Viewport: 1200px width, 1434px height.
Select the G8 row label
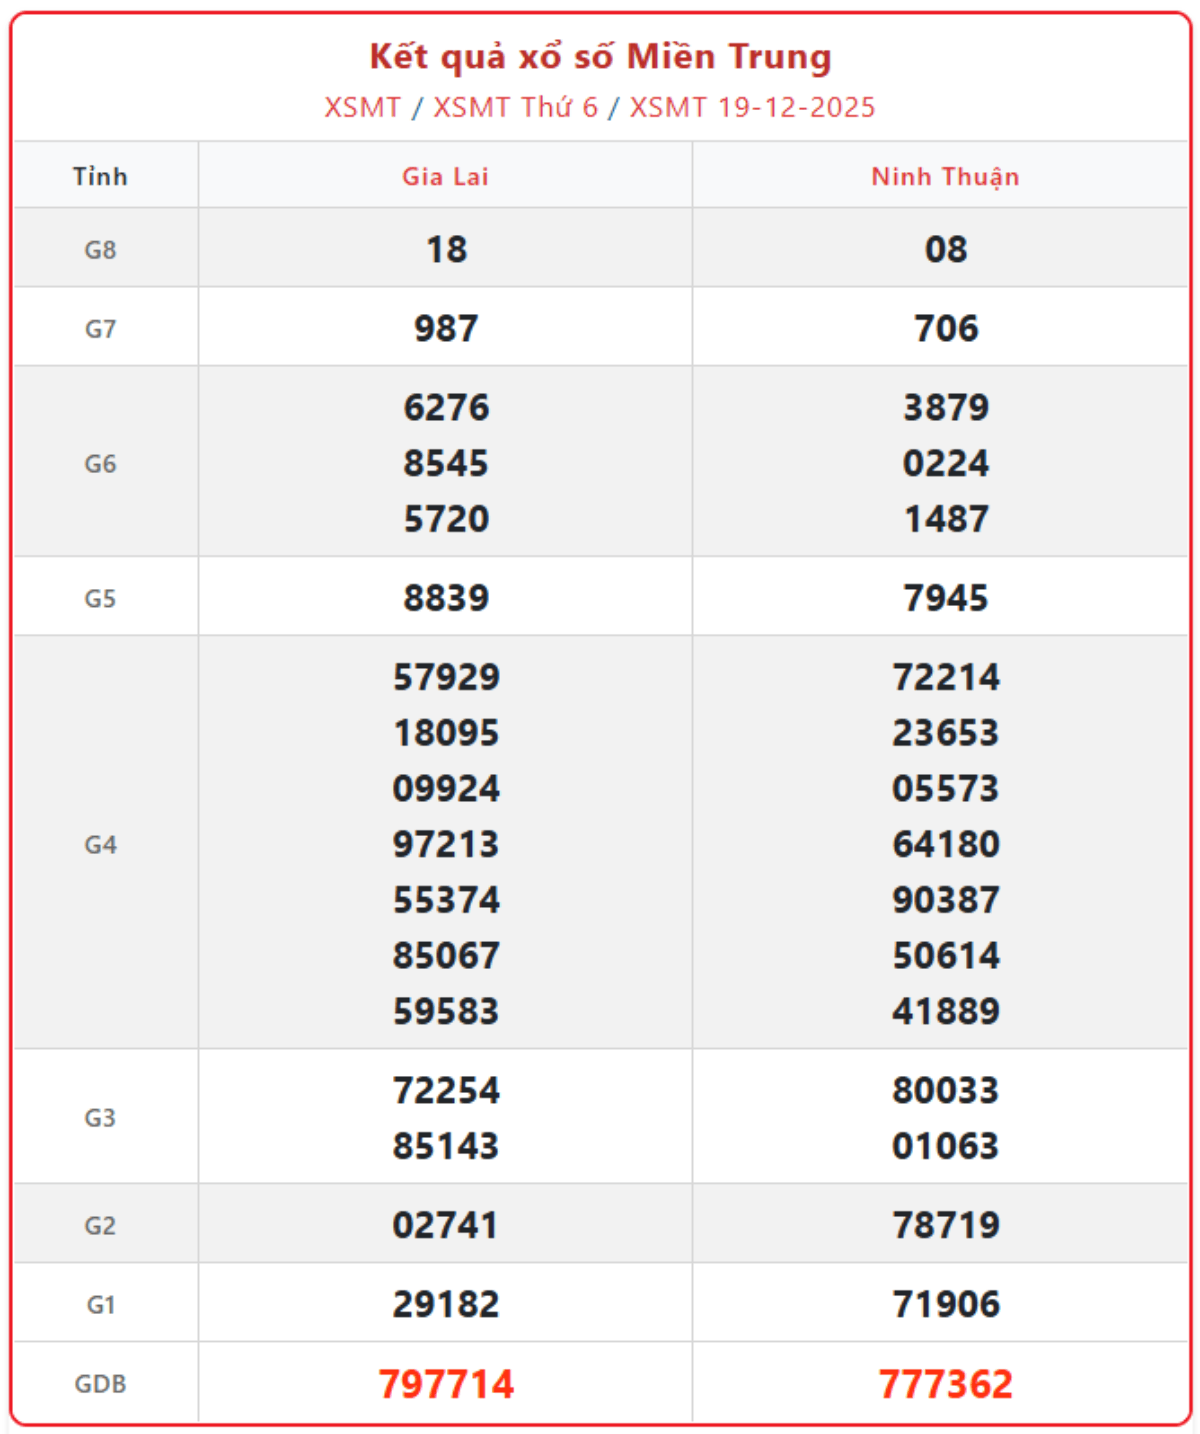click(100, 250)
